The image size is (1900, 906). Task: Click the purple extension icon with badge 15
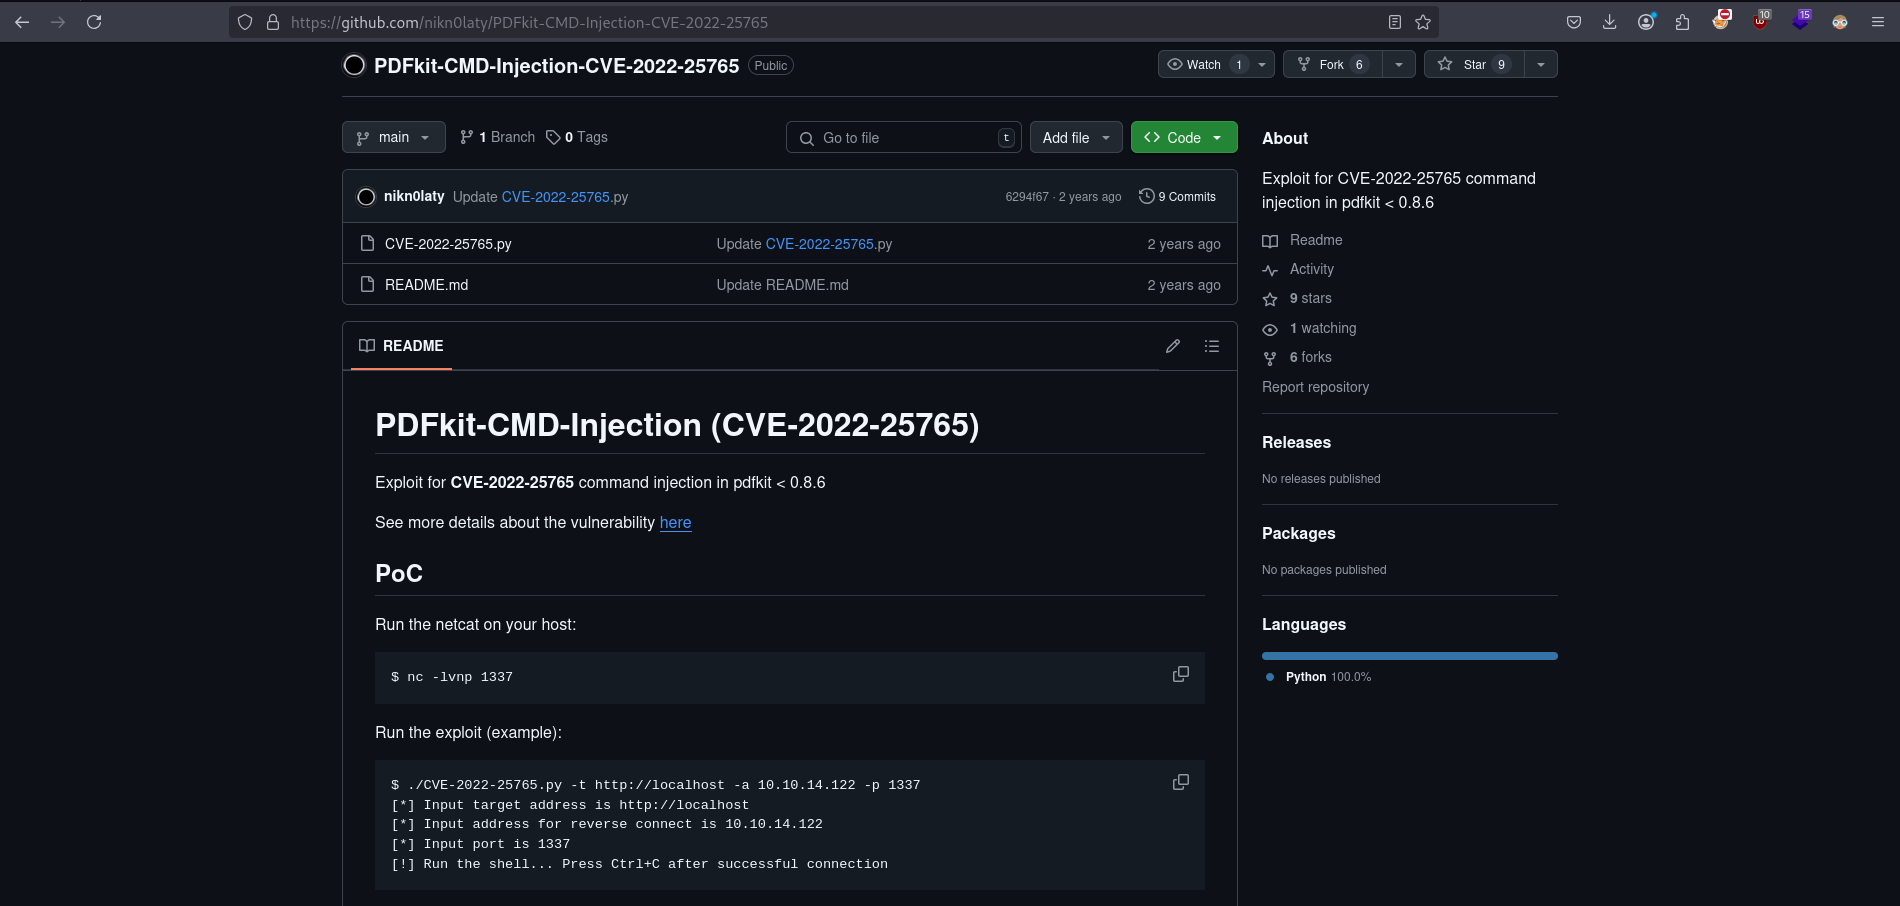(x=1801, y=21)
